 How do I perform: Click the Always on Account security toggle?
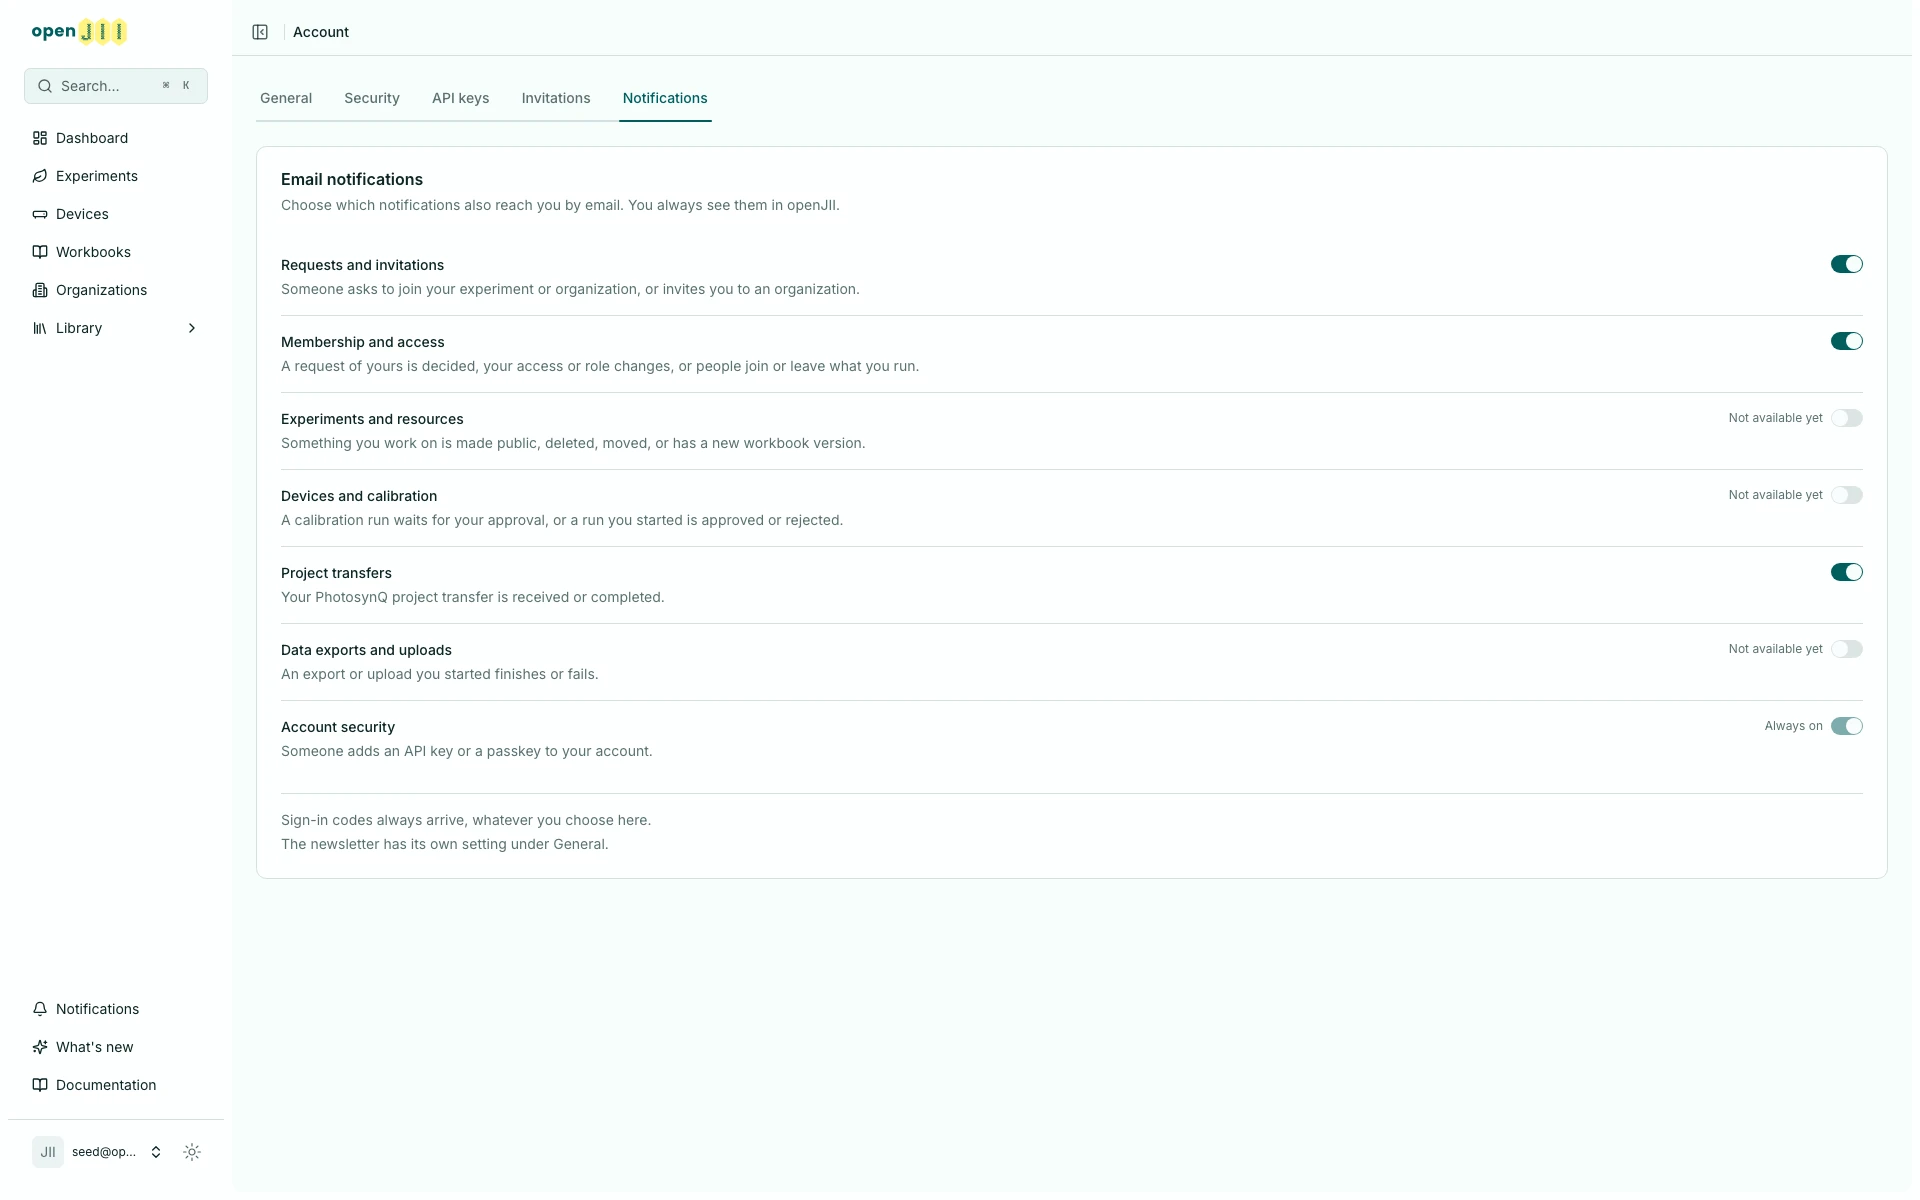tap(1846, 726)
